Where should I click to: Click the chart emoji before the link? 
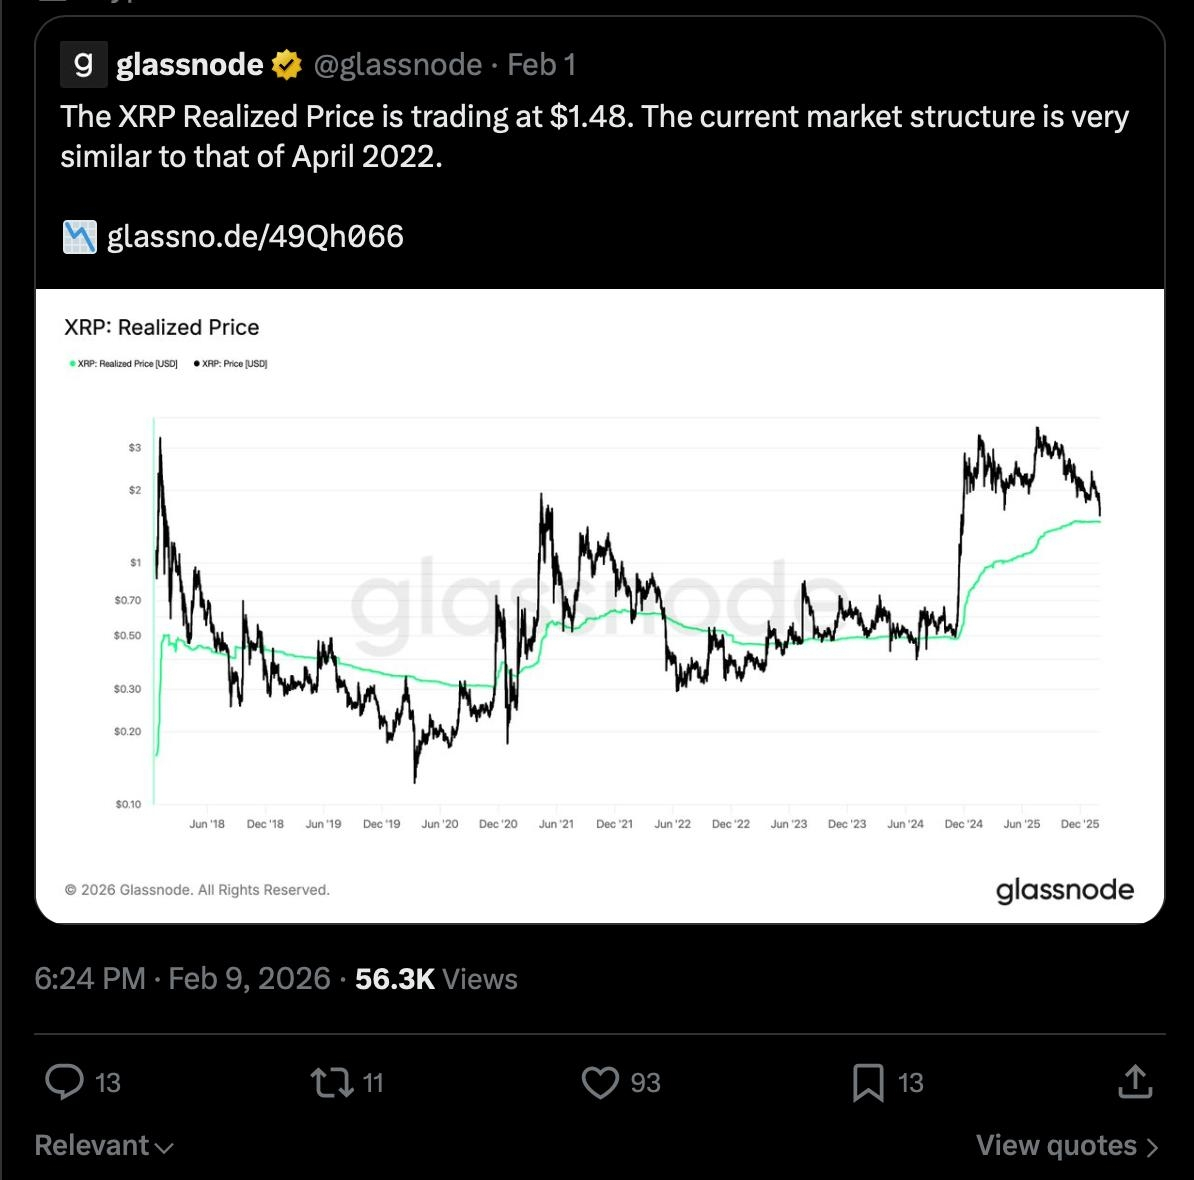pos(80,237)
